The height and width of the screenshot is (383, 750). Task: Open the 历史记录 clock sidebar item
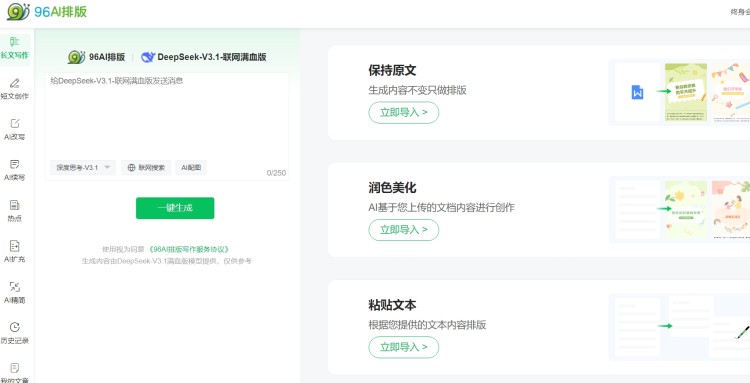point(15,334)
